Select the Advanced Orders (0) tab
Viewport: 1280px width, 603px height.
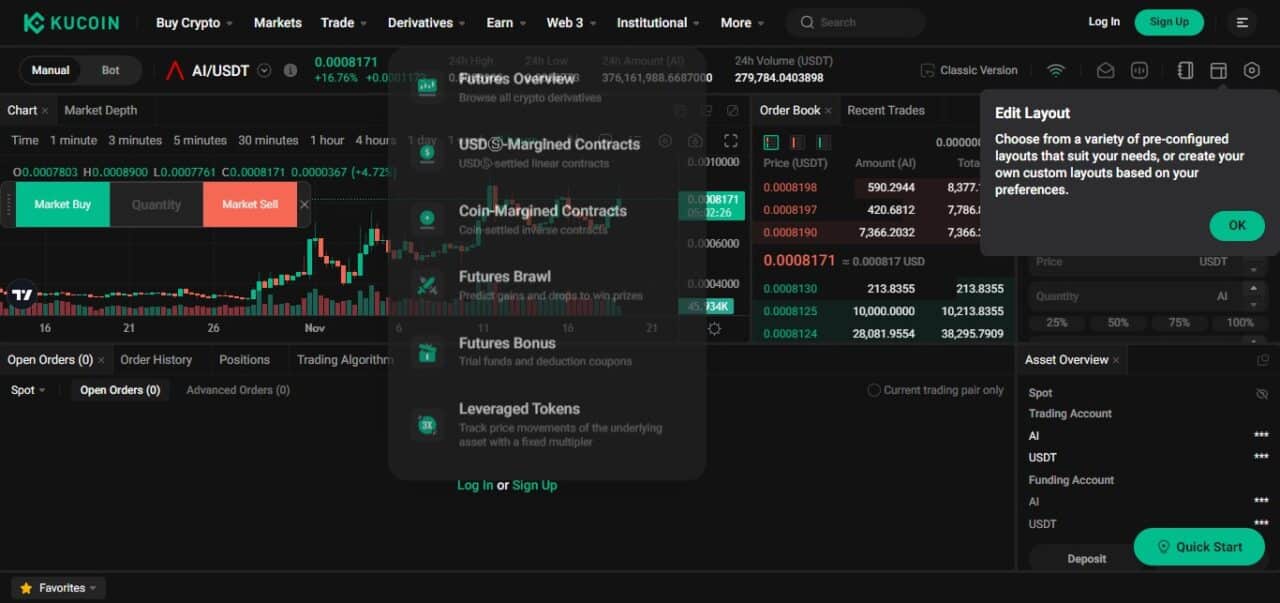coord(238,390)
